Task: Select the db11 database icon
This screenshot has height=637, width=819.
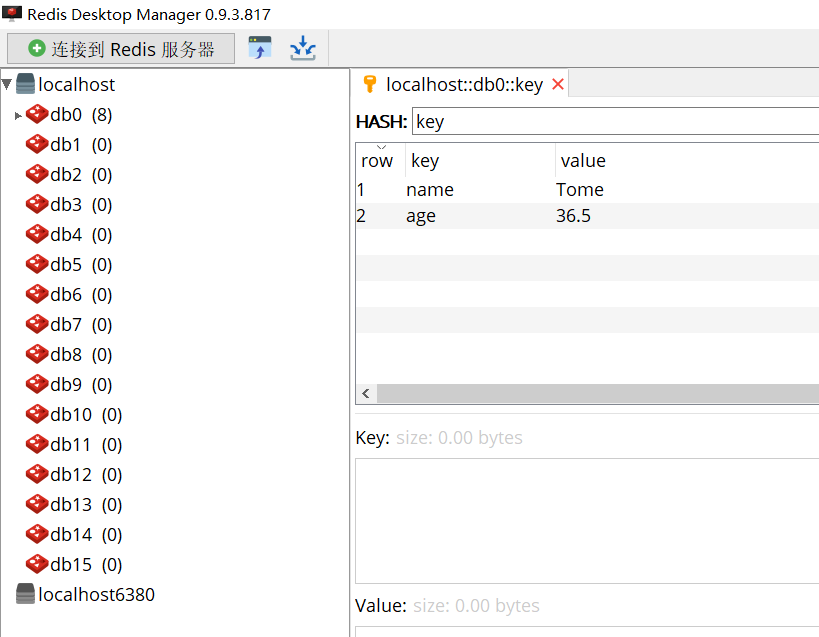Action: 37,444
